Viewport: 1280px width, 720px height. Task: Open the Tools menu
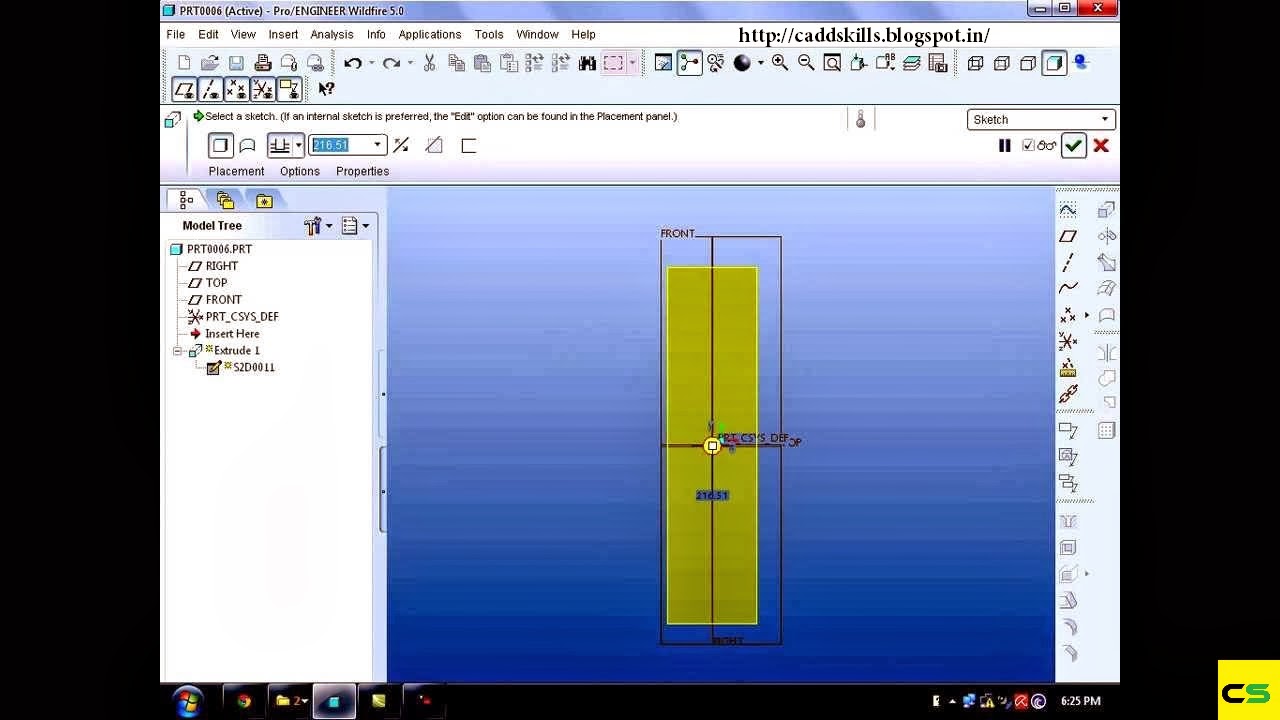[x=488, y=34]
